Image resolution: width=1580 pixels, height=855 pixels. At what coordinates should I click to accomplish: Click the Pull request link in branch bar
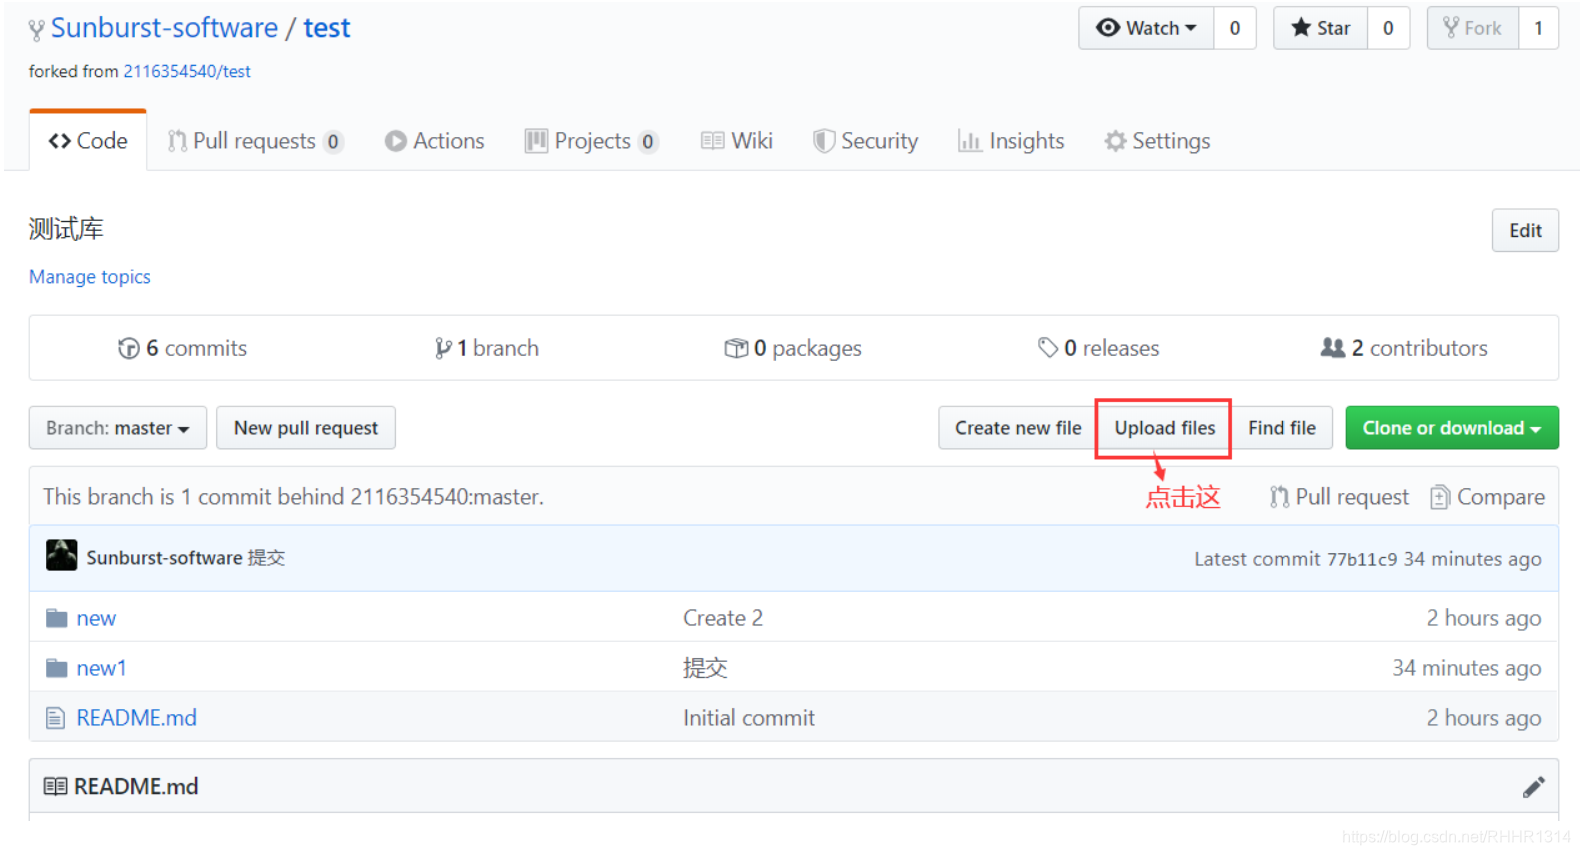pyautogui.click(x=1339, y=497)
